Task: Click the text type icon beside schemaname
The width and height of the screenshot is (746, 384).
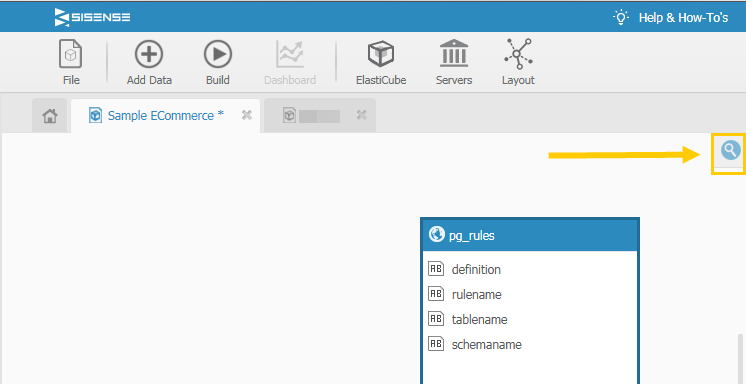Action: point(436,344)
